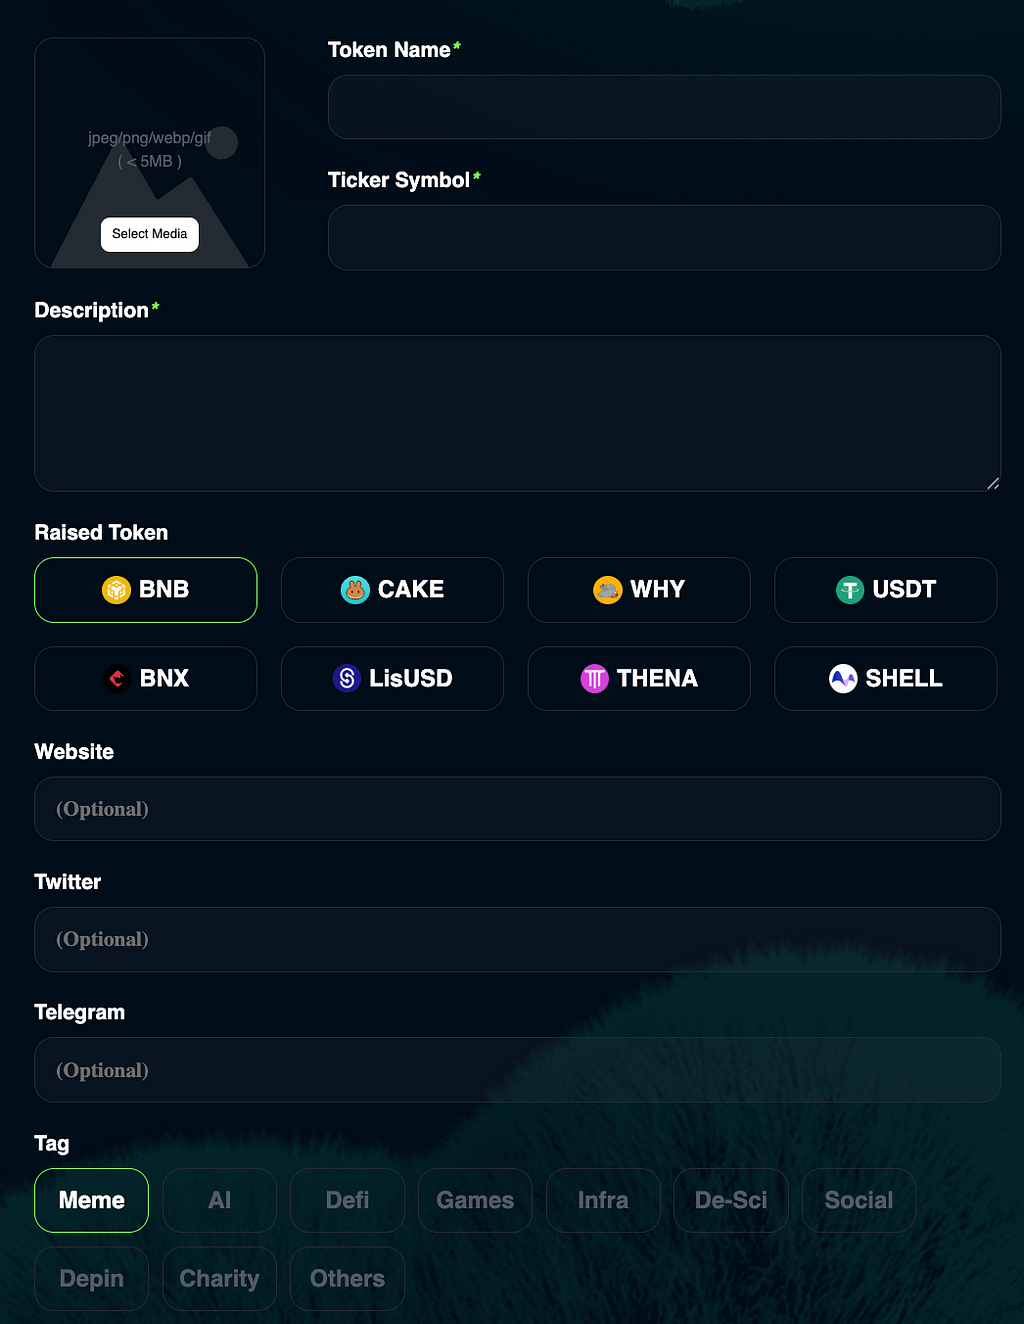Select the LisUSD token icon
Viewport: 1024px width, 1324px height.
[347, 679]
